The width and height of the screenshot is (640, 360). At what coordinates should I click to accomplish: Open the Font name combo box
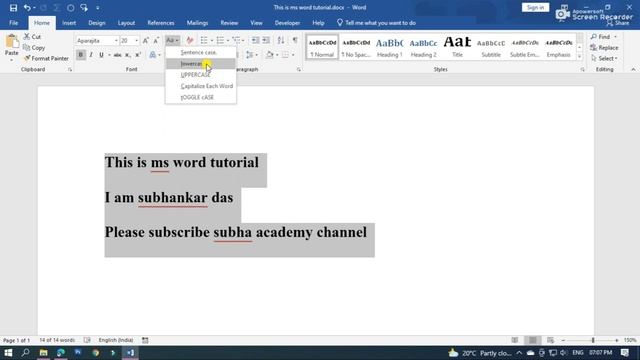[x=97, y=41]
